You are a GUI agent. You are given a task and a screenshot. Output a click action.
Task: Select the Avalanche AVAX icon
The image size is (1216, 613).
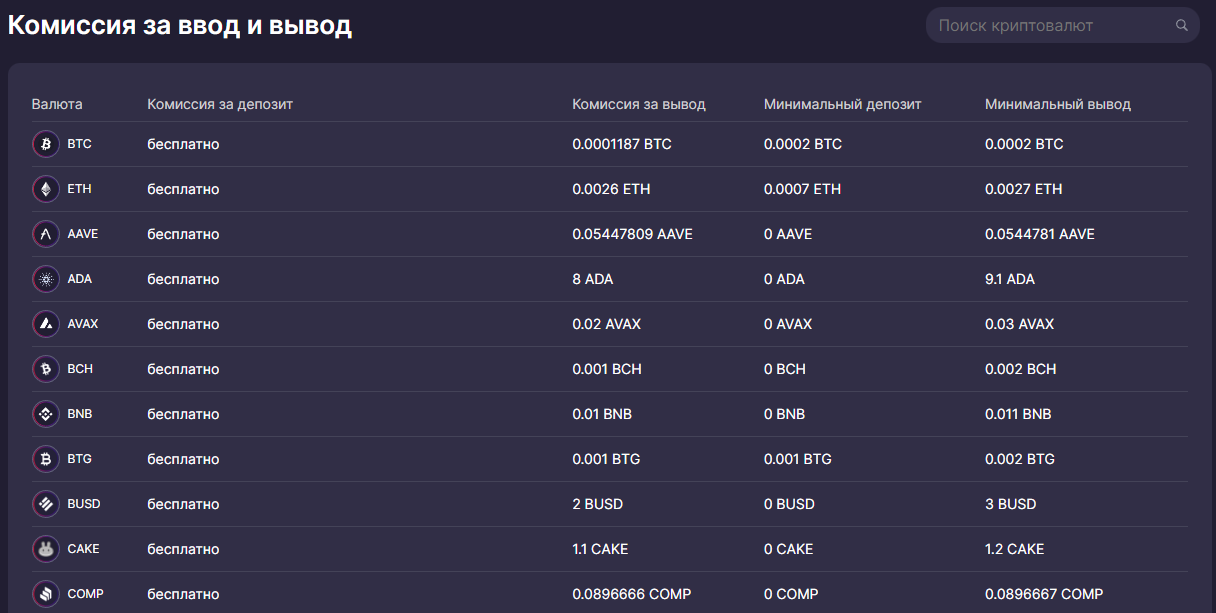click(46, 324)
